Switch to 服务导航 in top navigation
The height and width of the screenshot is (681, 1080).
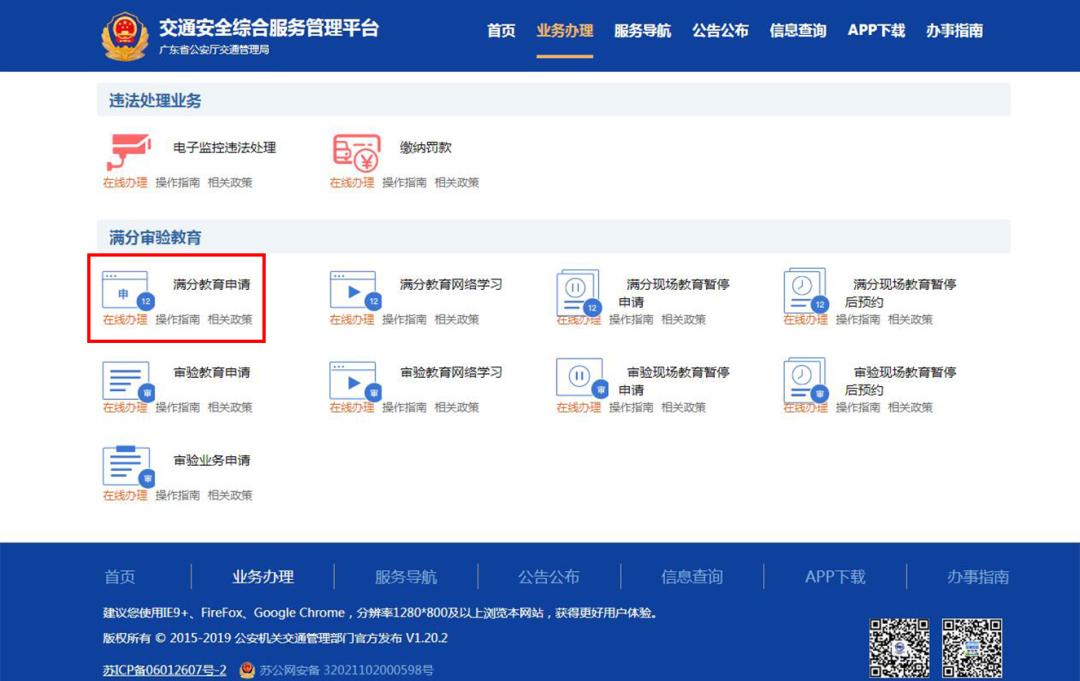click(x=642, y=31)
